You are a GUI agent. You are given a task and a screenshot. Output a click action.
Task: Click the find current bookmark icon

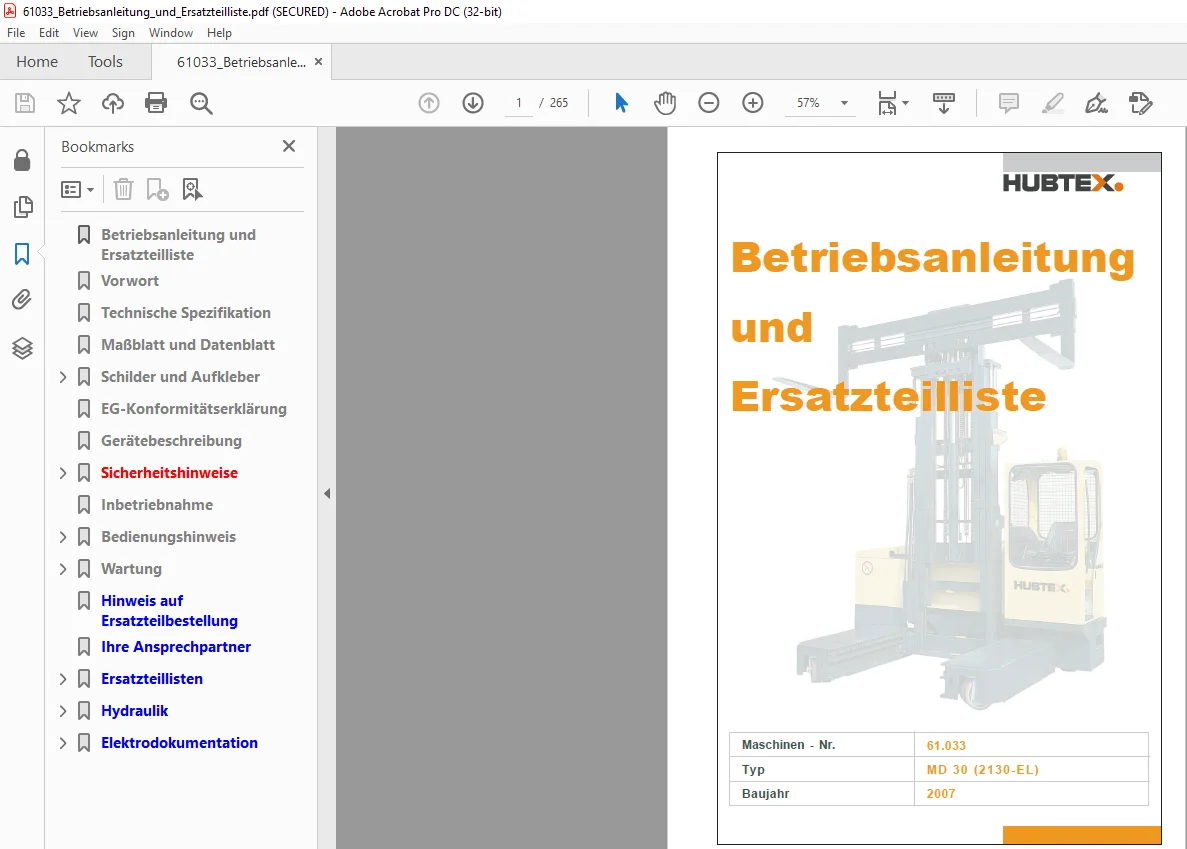(x=192, y=189)
